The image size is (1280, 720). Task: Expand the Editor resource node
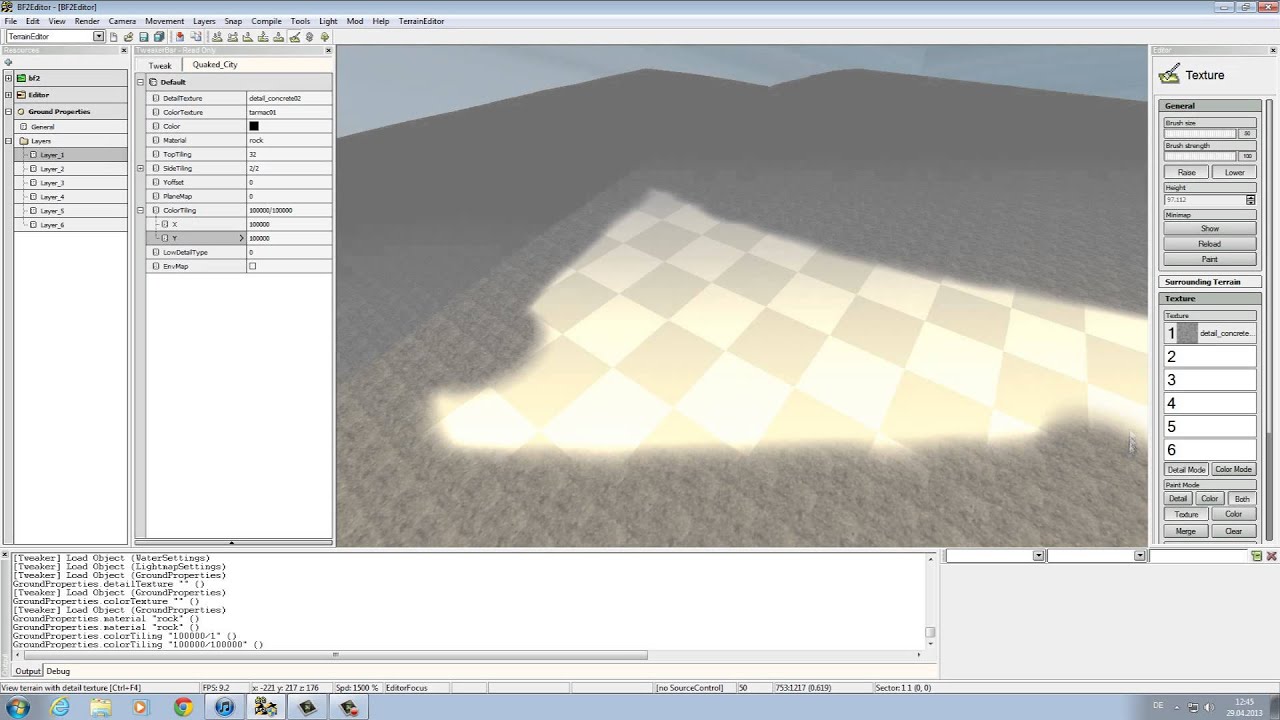click(8, 95)
